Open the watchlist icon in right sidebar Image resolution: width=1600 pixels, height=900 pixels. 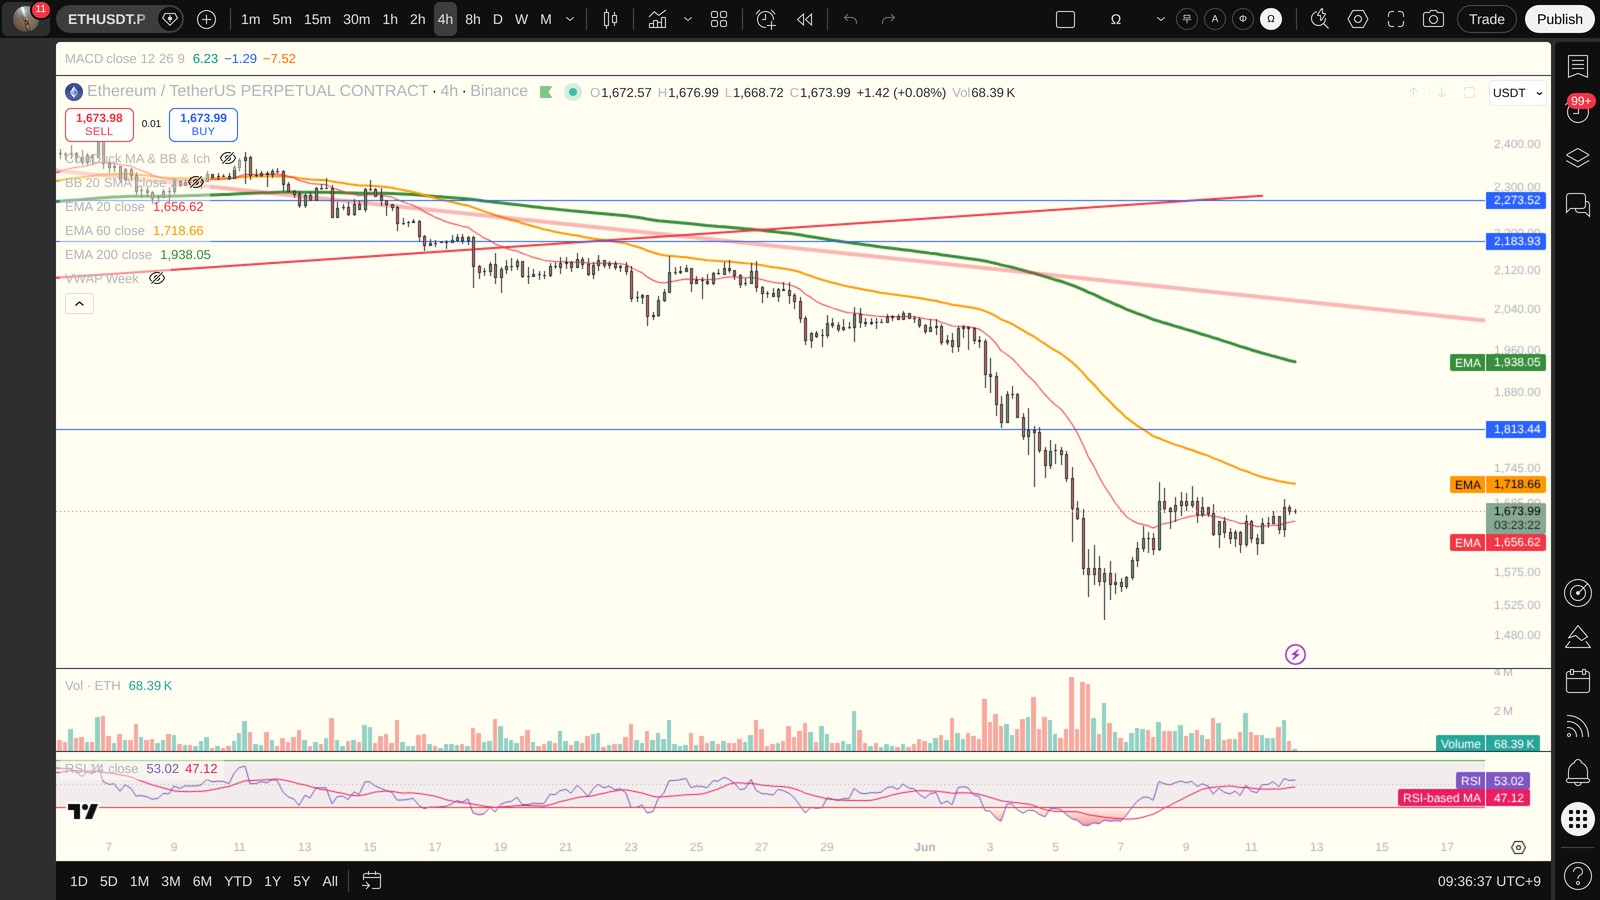click(1578, 67)
